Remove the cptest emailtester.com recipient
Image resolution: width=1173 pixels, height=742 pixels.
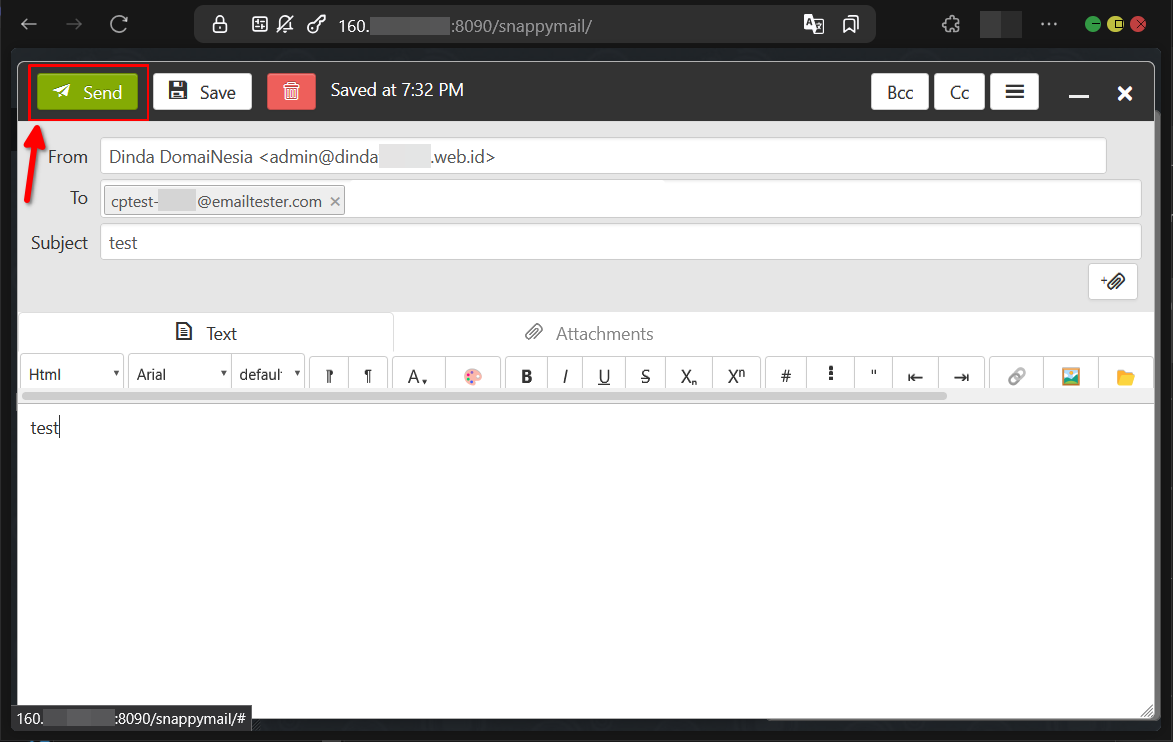pyautogui.click(x=335, y=201)
